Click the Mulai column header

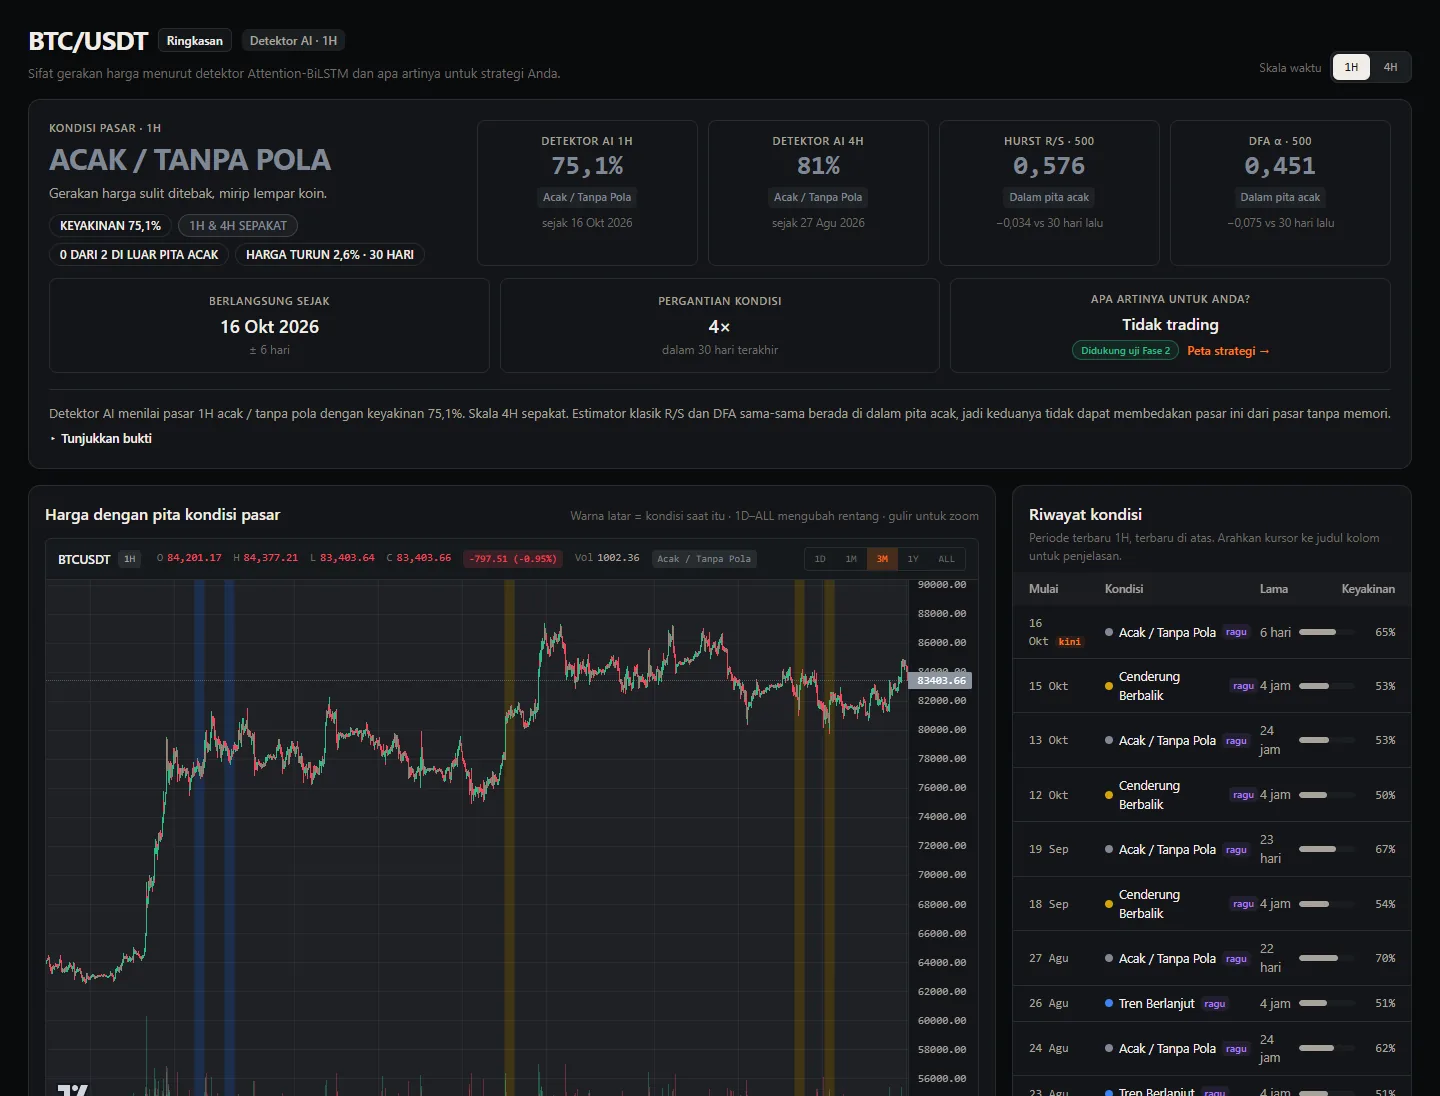point(1043,589)
